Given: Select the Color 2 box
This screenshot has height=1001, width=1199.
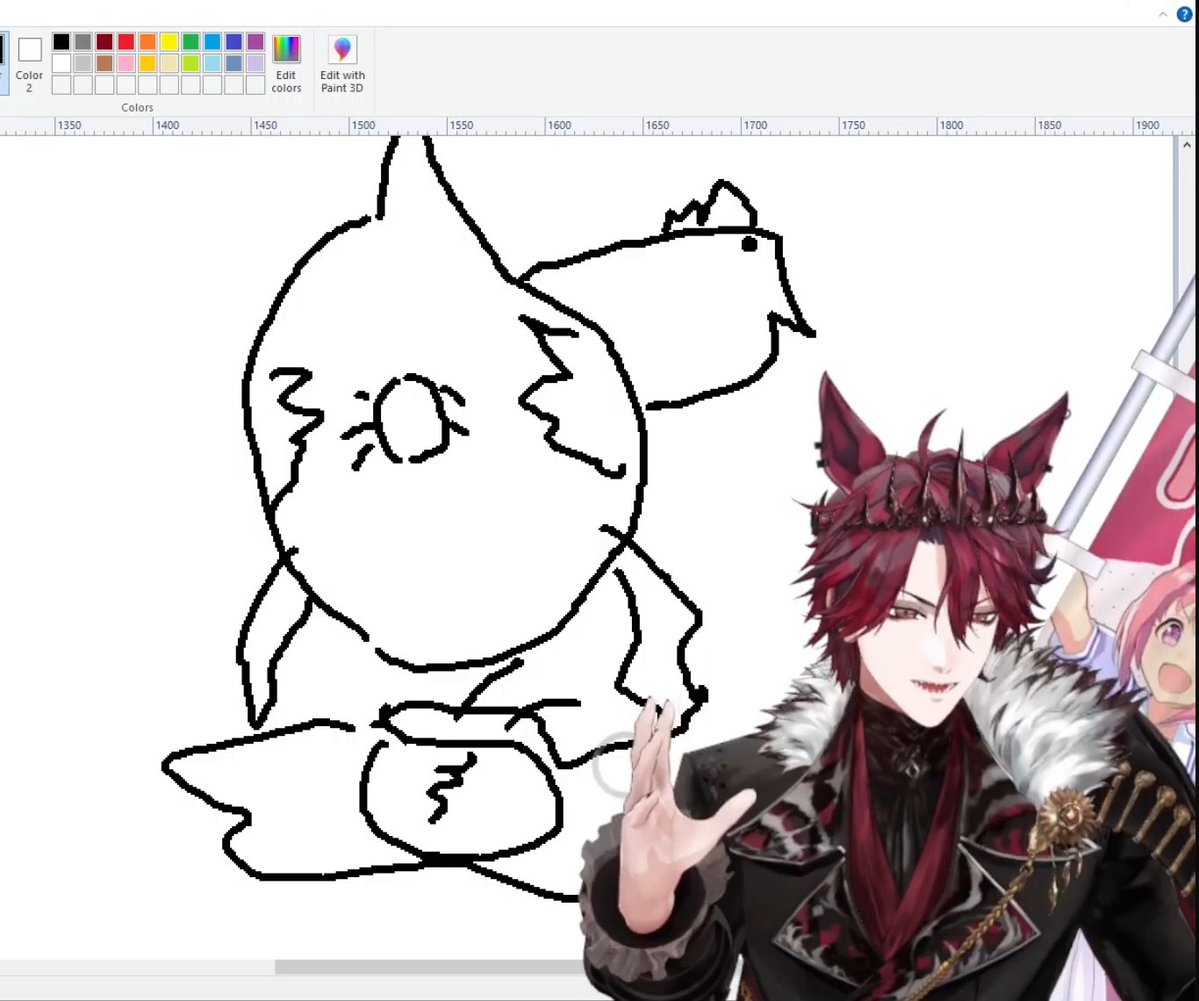Looking at the screenshot, I should 29,64.
